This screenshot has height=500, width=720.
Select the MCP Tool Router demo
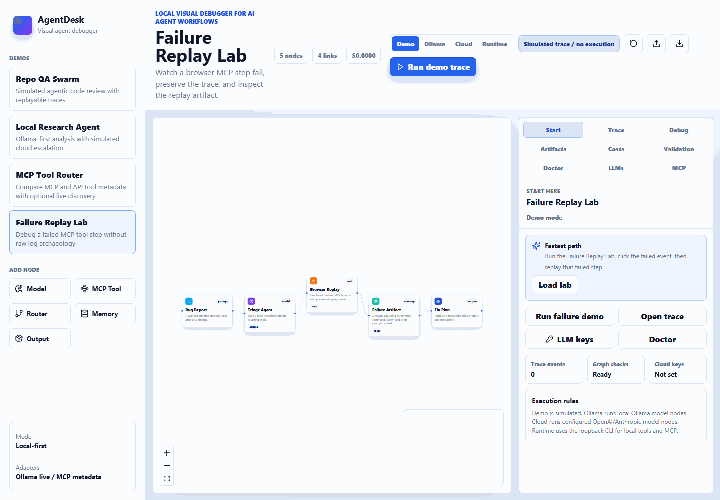[x=73, y=185]
